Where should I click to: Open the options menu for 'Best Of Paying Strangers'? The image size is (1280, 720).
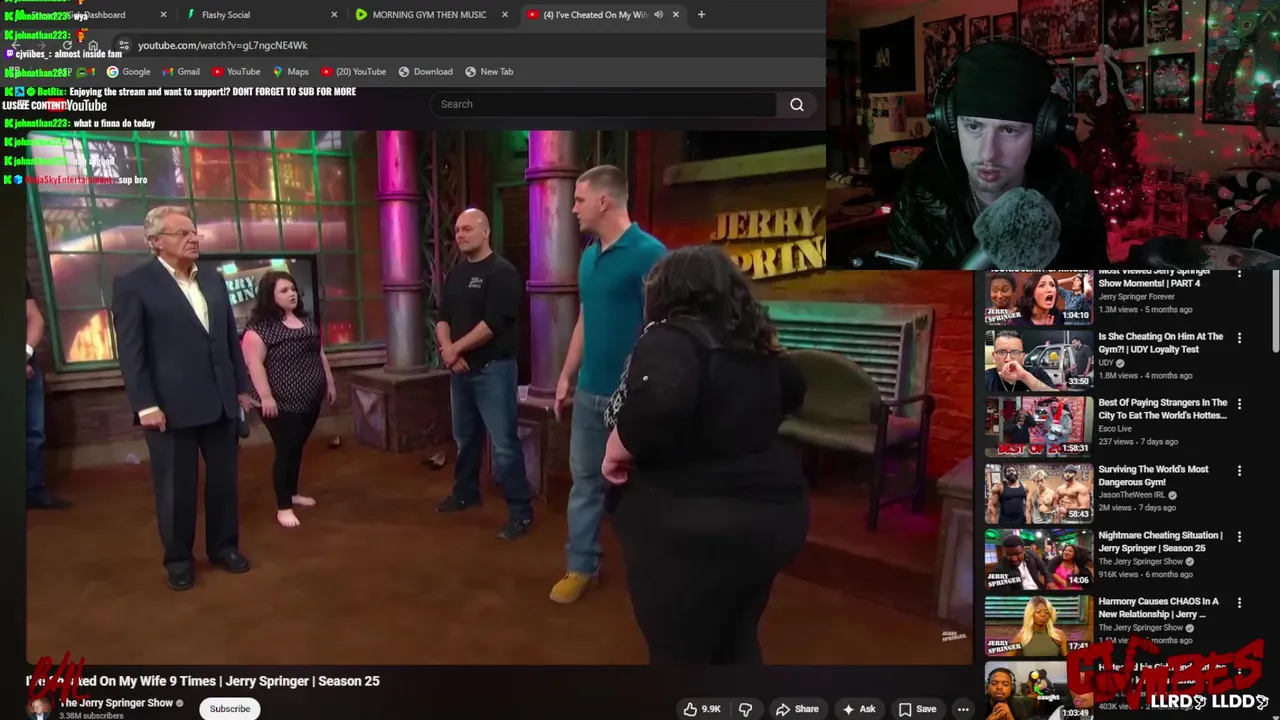[1240, 404]
